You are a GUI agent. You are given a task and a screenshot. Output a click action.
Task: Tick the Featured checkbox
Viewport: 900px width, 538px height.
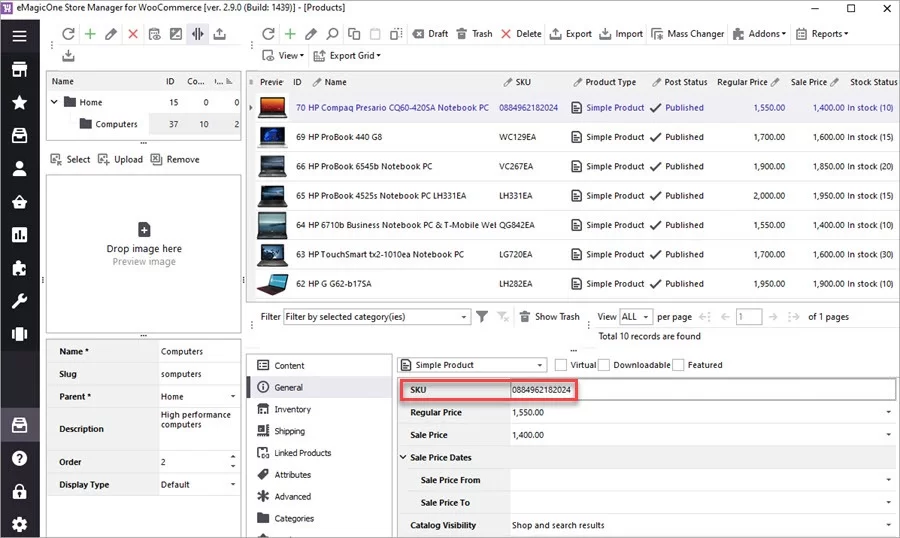click(679, 365)
